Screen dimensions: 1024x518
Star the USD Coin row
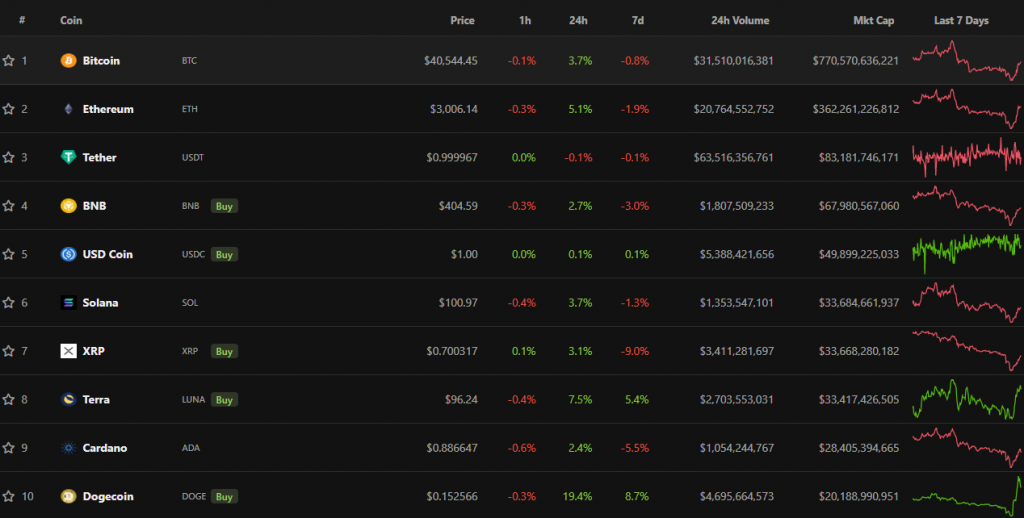8,254
